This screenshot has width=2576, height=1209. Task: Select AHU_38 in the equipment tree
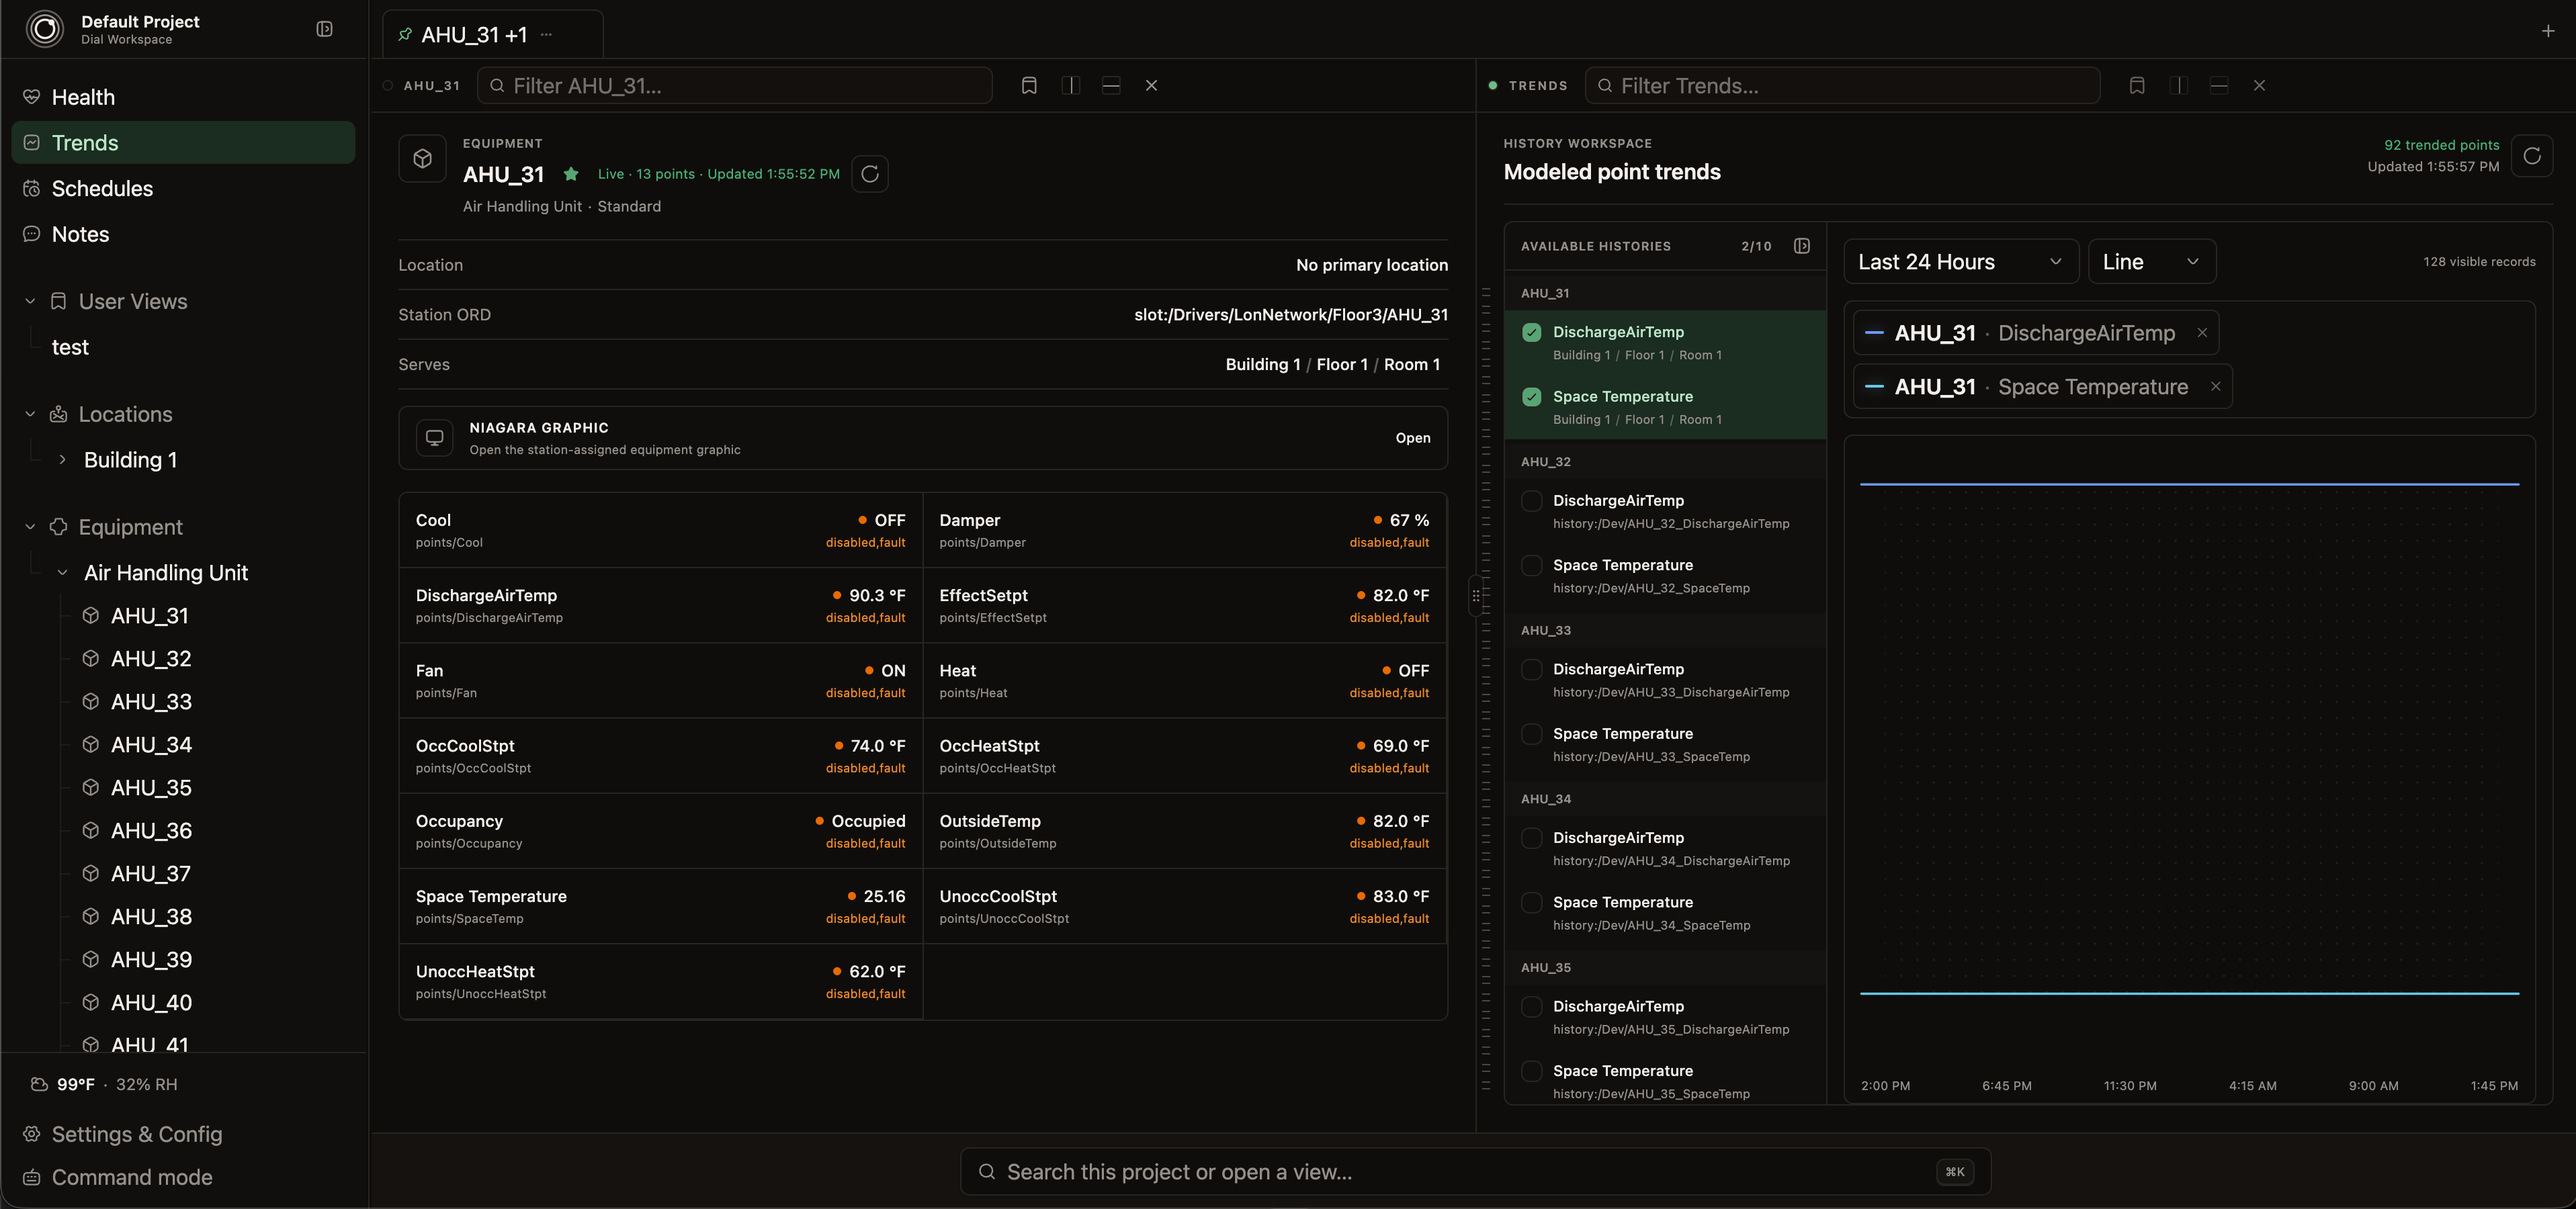151,917
